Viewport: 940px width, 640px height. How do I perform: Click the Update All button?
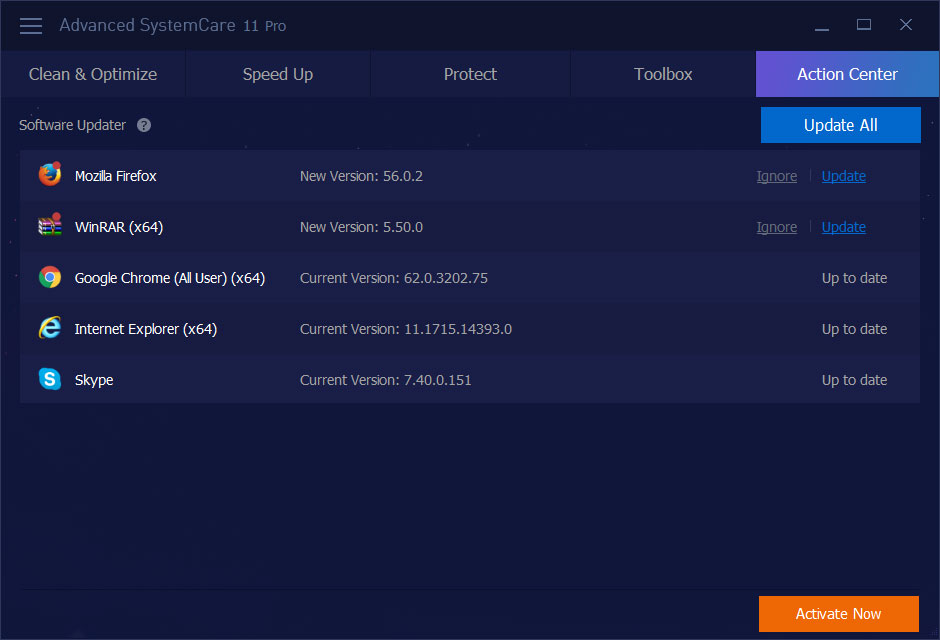(x=840, y=125)
